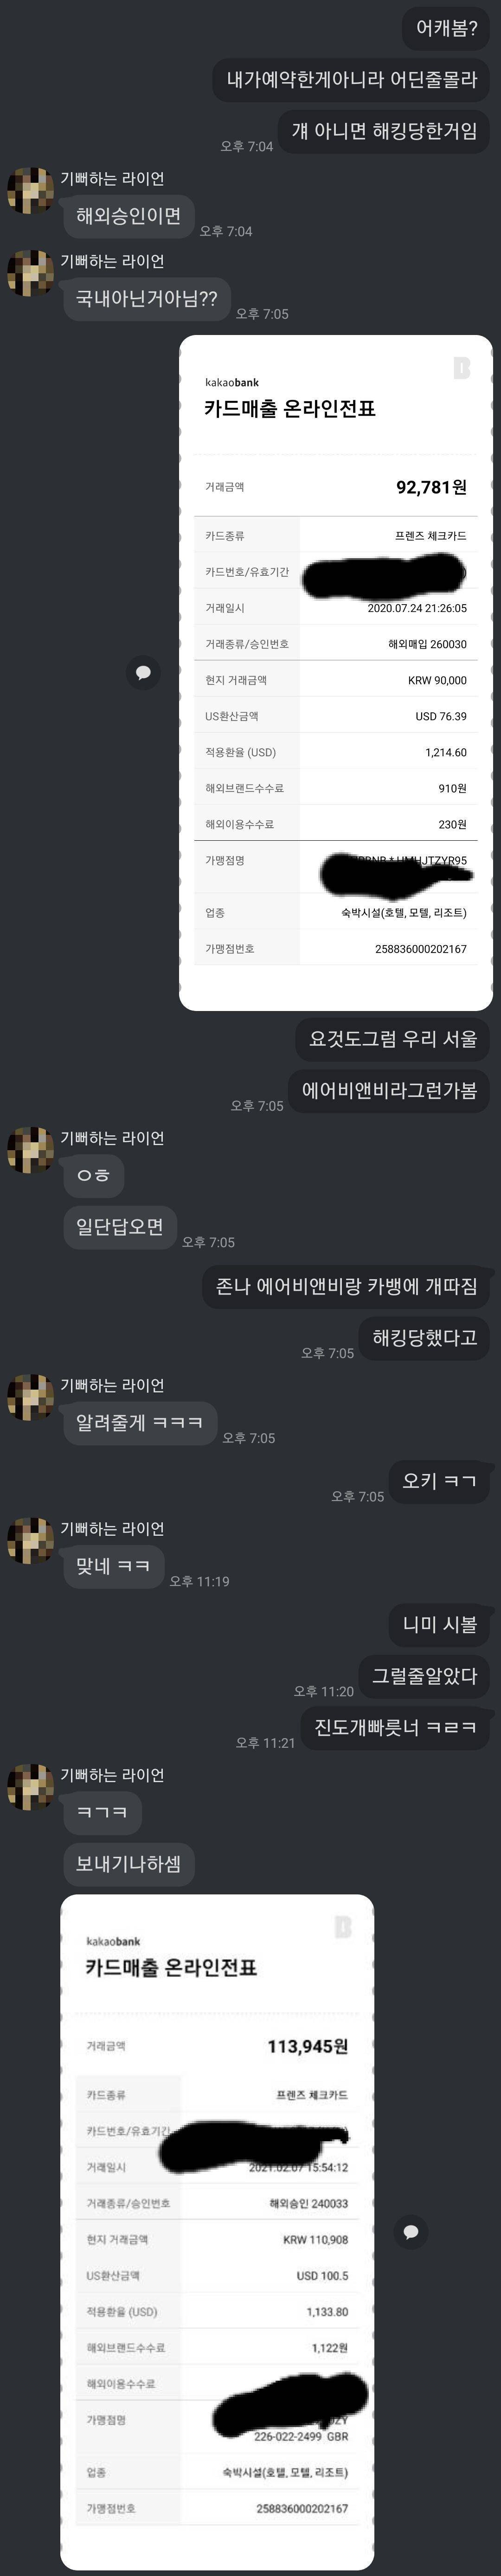
Task: Open profile avatar next to 국내아닌거아님?? message
Action: [x=30, y=273]
